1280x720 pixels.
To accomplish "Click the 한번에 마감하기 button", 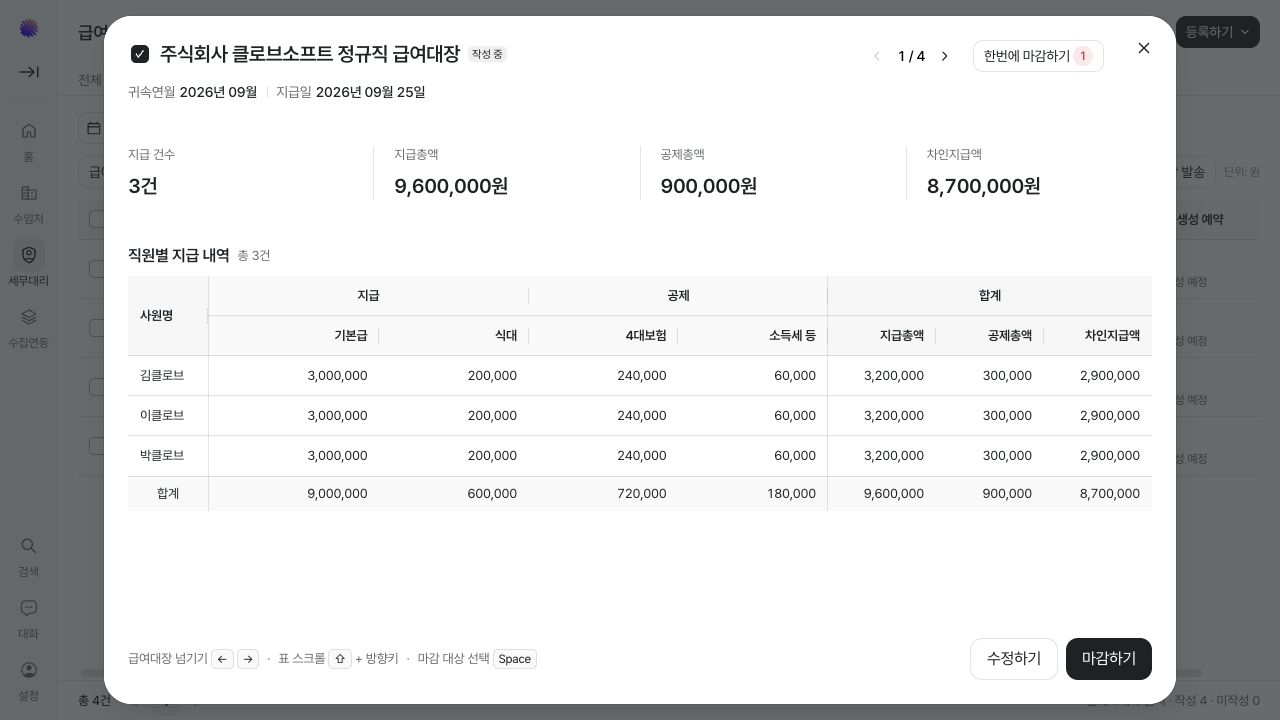I will tap(1038, 56).
